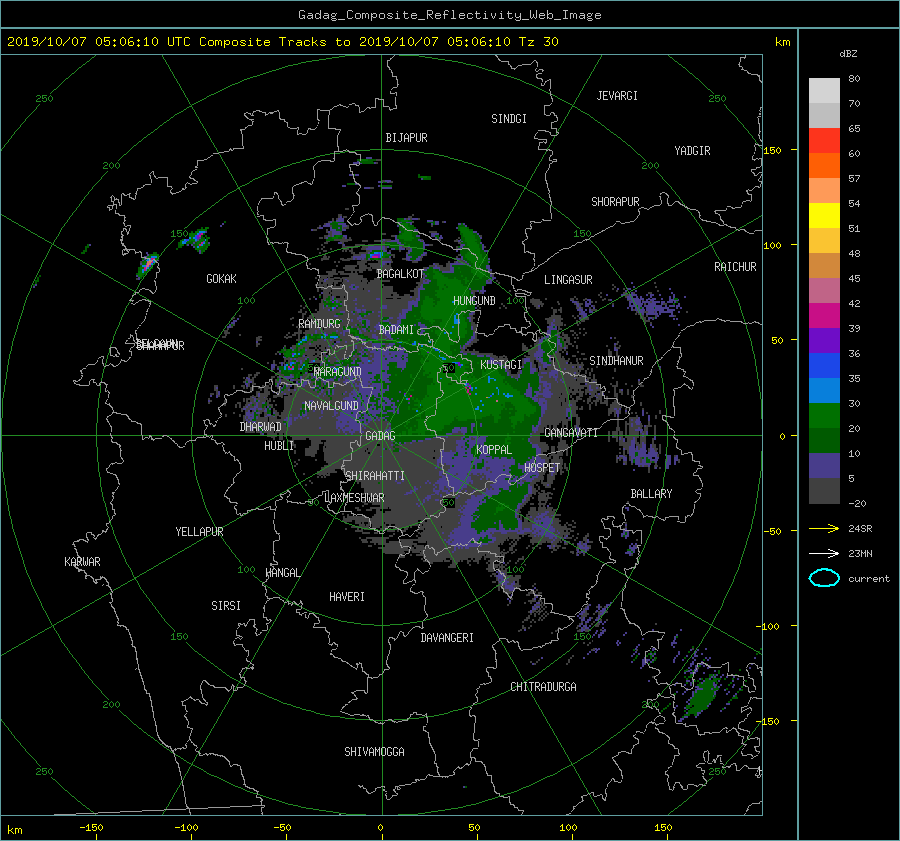The width and height of the screenshot is (900, 841).
Task: Click the YADGIR city label
Action: click(x=692, y=151)
